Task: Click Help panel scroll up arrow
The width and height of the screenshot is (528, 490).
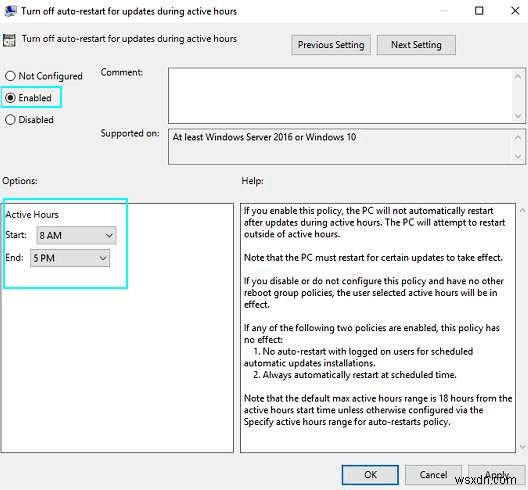Action: point(522,210)
